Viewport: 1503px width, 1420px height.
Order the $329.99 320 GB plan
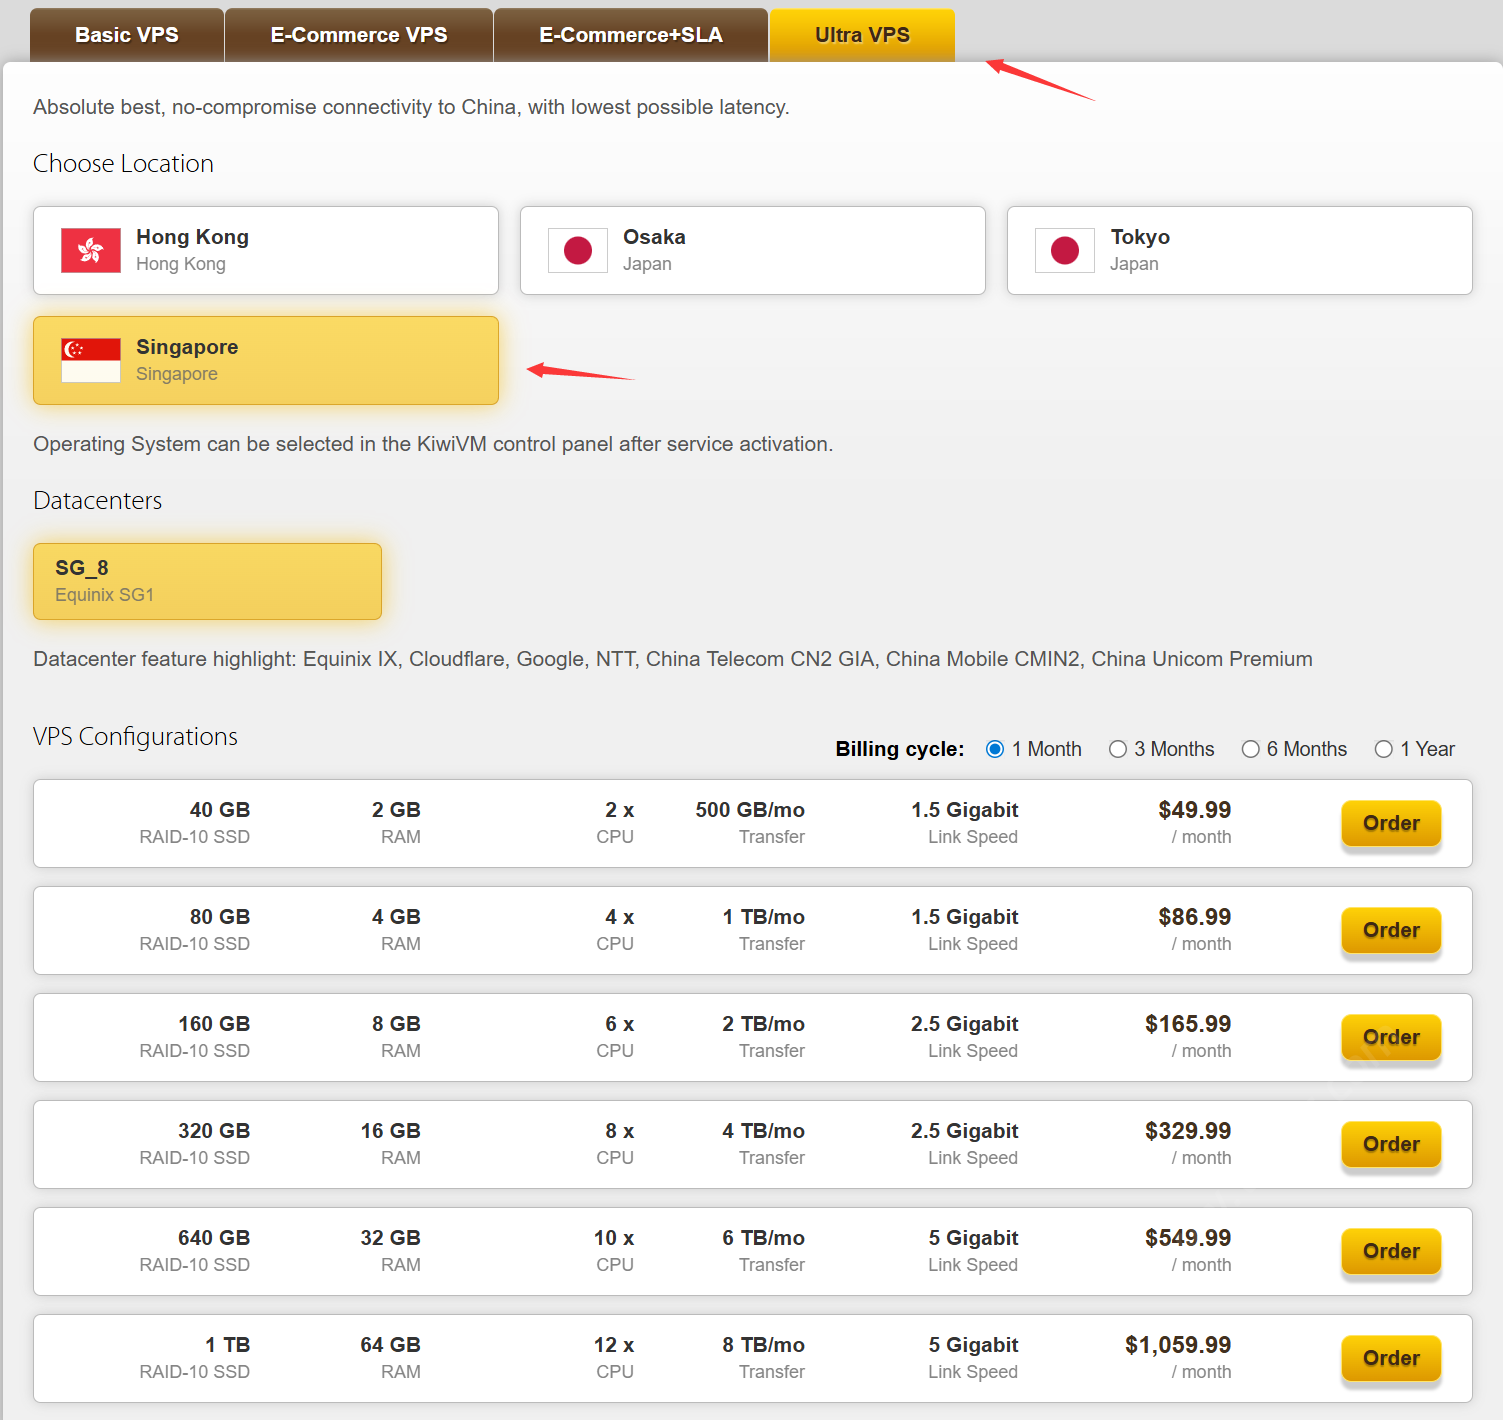1391,1144
